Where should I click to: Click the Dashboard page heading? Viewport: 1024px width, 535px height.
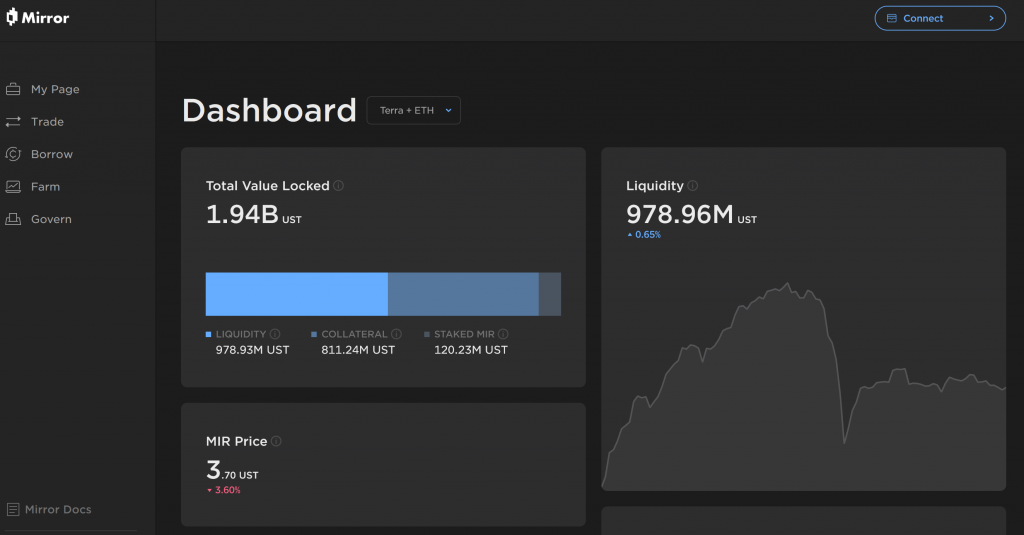pyautogui.click(x=269, y=110)
